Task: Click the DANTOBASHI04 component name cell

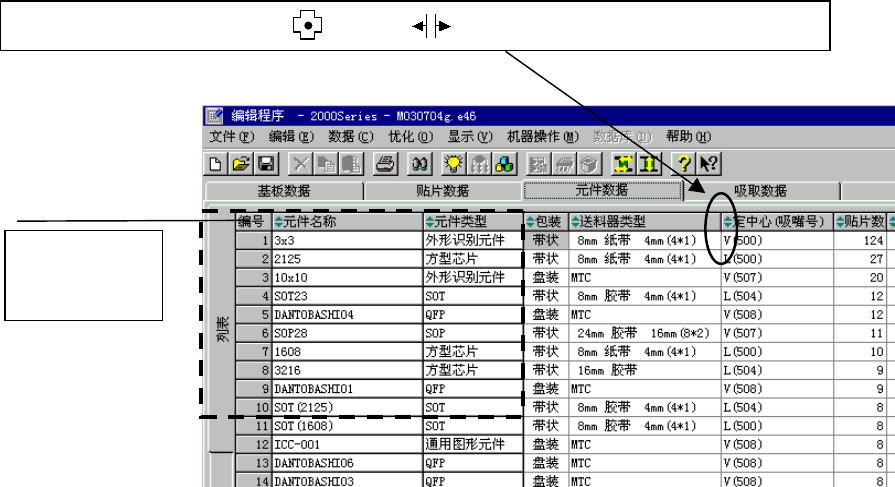Action: 345,314
